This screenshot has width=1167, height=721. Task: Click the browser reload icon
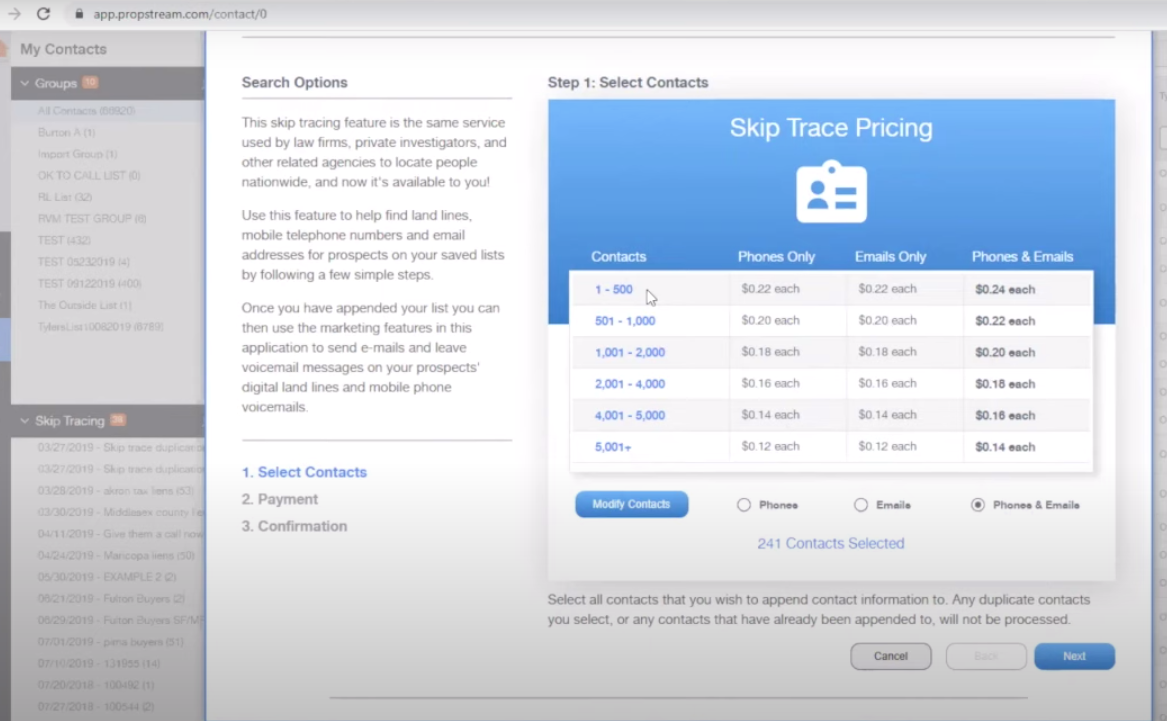pos(43,13)
